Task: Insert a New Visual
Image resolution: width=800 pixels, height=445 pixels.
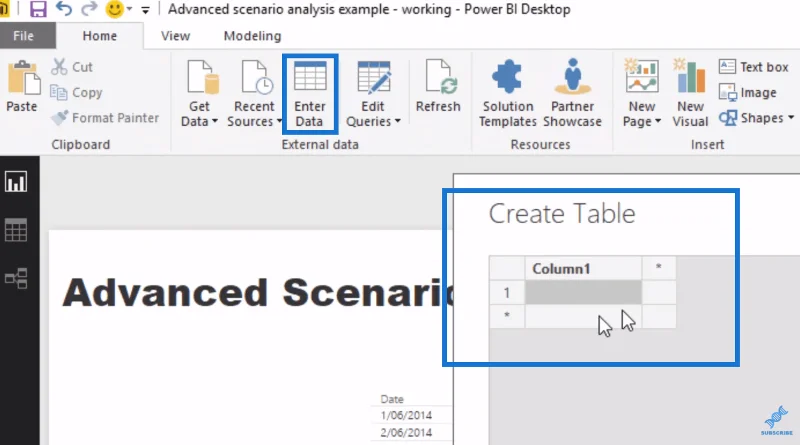Action: 690,93
